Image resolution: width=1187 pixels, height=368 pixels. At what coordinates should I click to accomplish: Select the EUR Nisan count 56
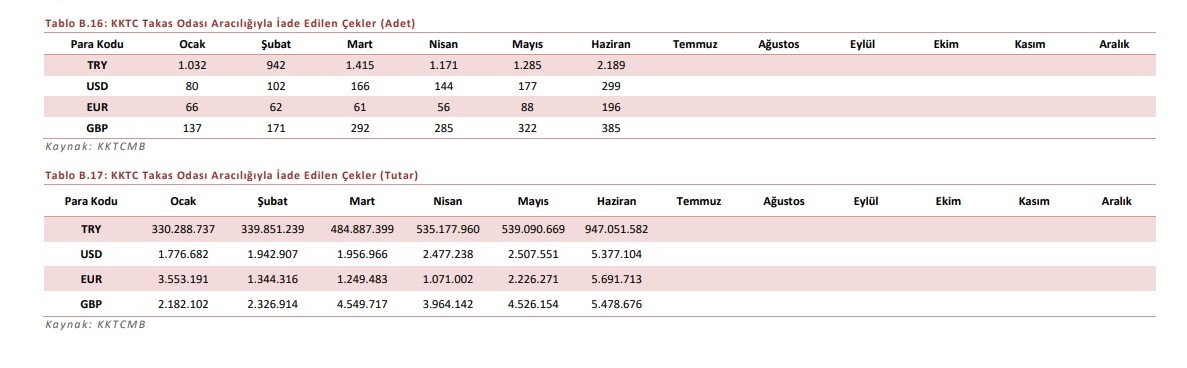pos(444,108)
